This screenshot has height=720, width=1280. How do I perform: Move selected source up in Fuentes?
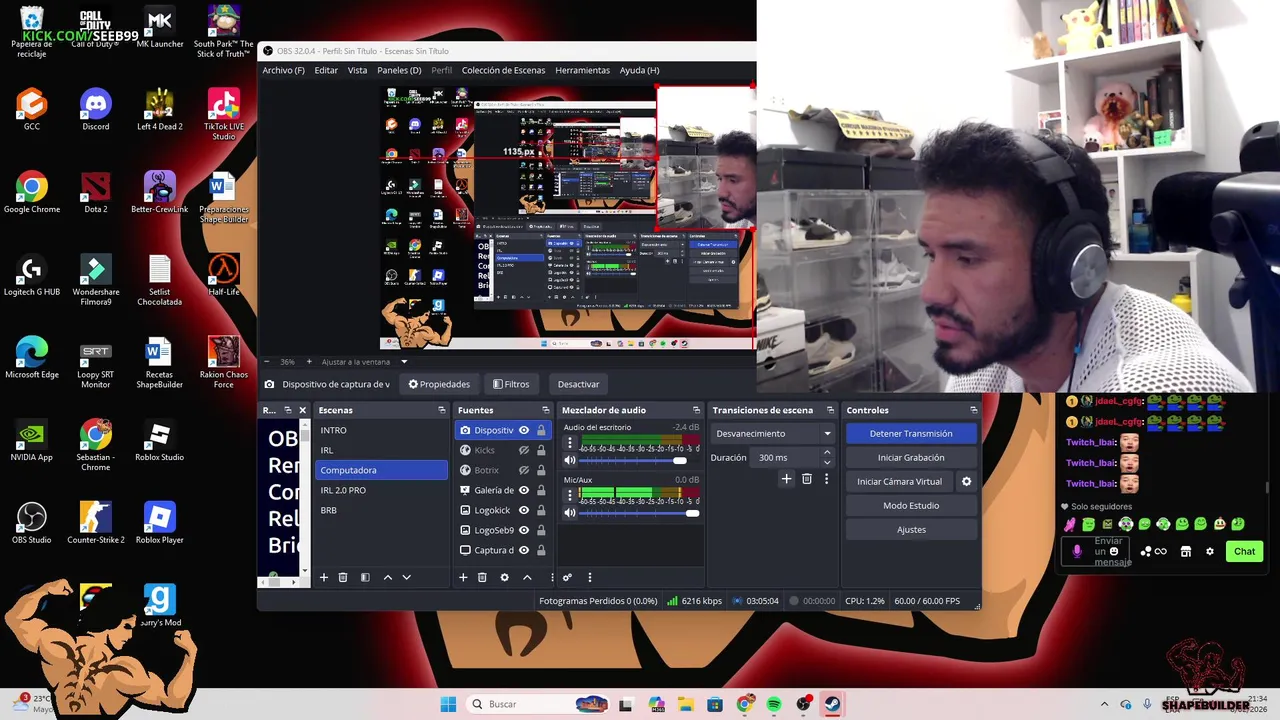(x=527, y=577)
